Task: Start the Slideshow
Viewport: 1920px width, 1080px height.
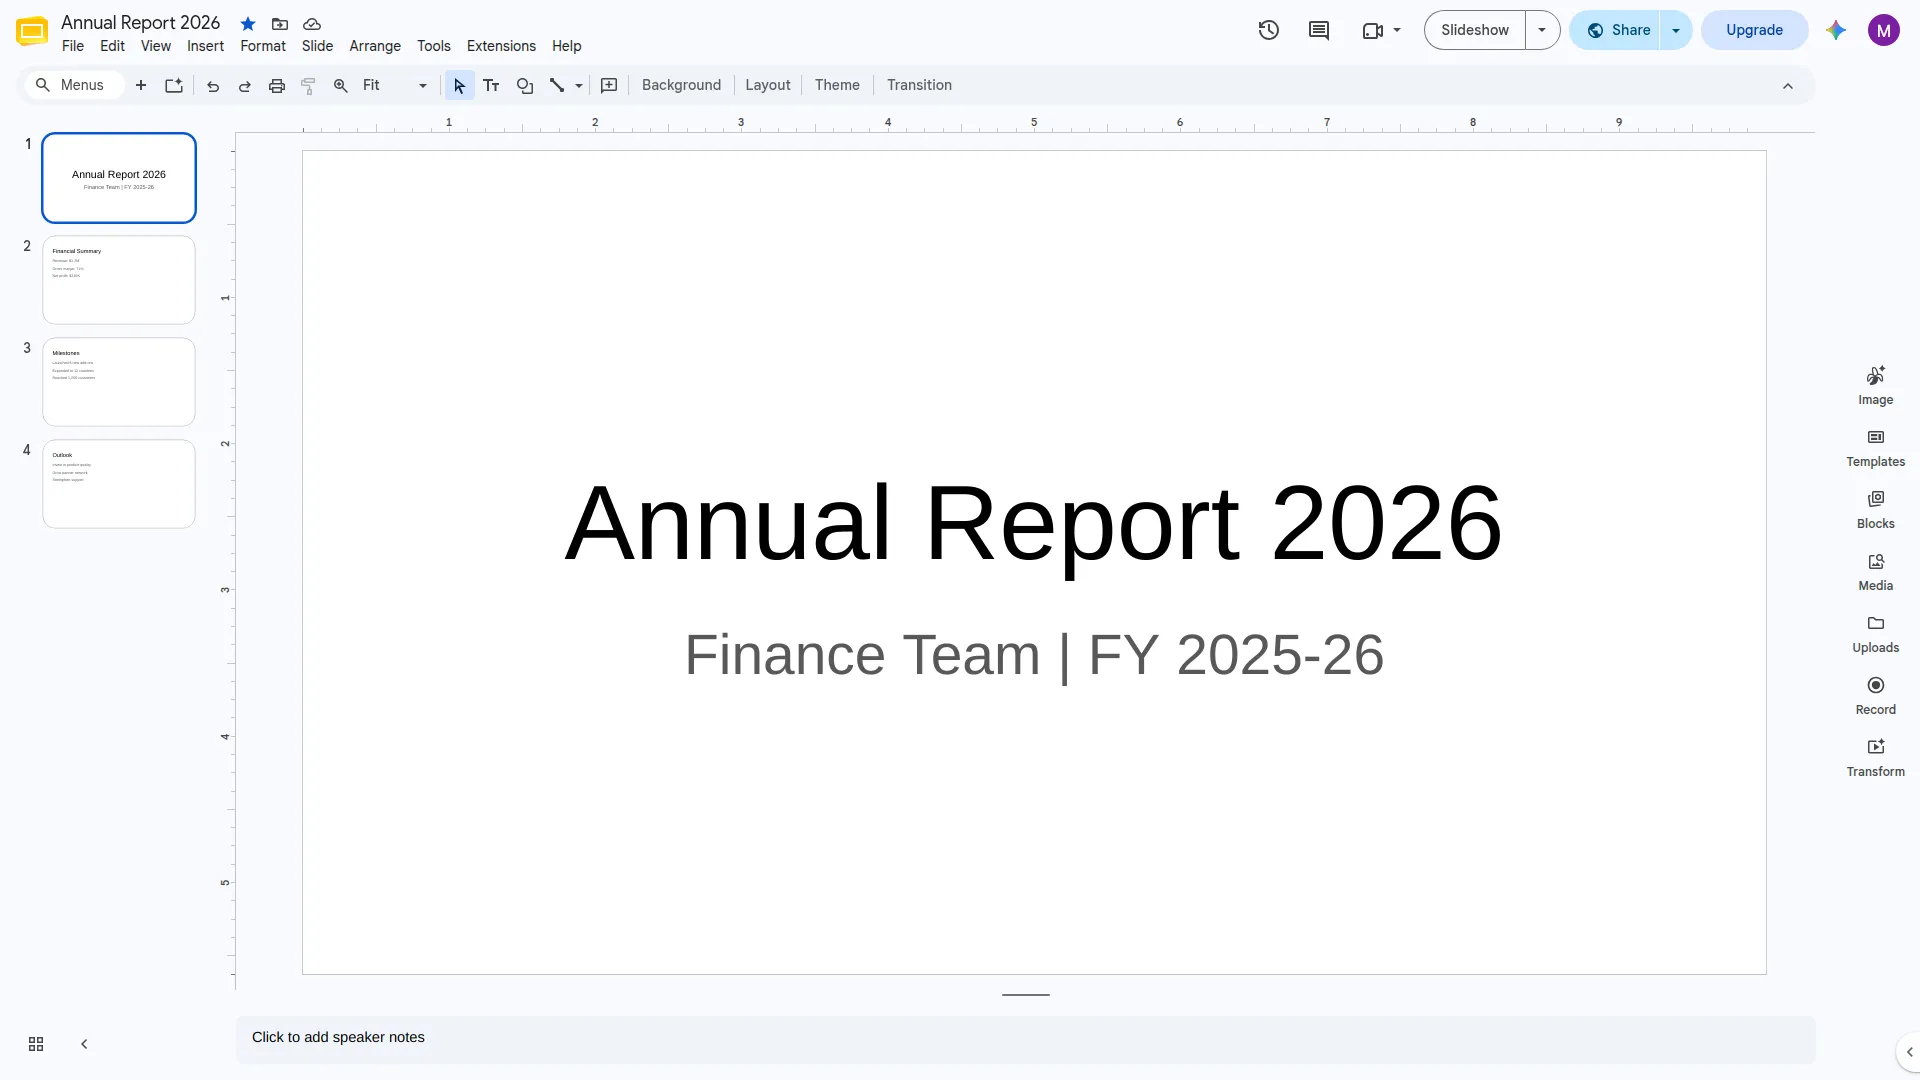Action: click(x=1475, y=30)
